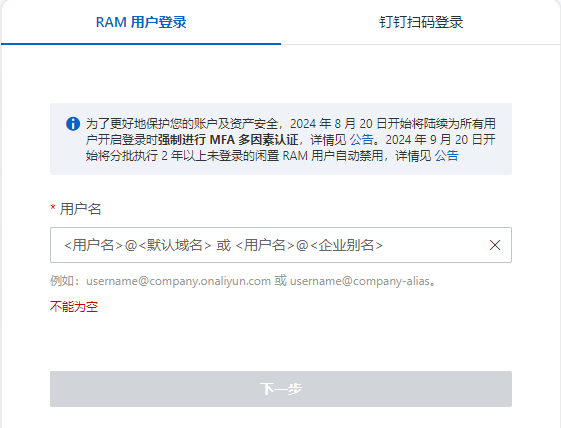Click the red required asterisk

click(53, 208)
